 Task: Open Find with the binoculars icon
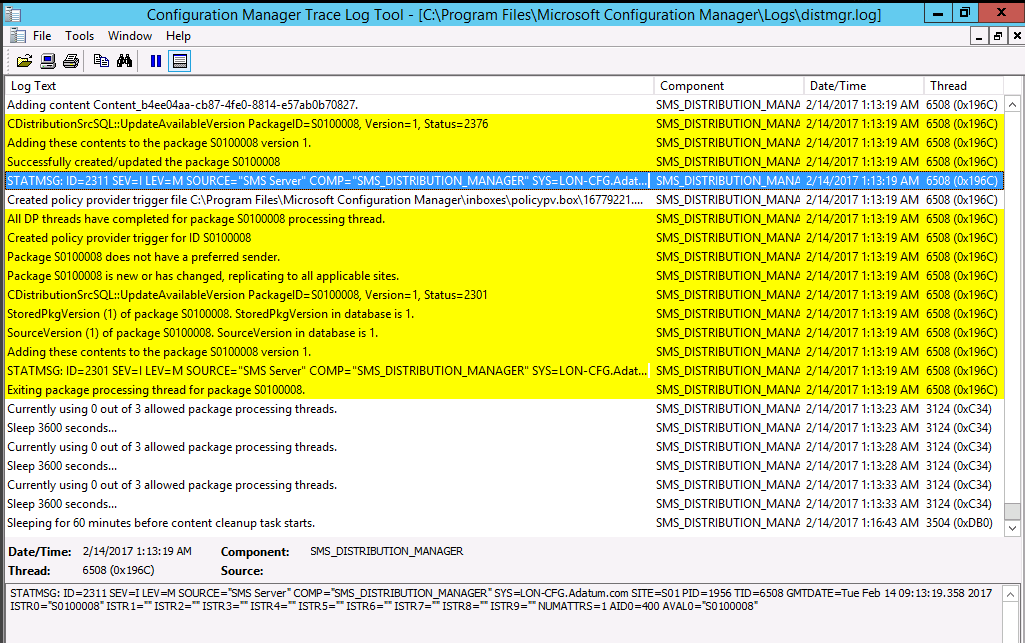tap(124, 61)
